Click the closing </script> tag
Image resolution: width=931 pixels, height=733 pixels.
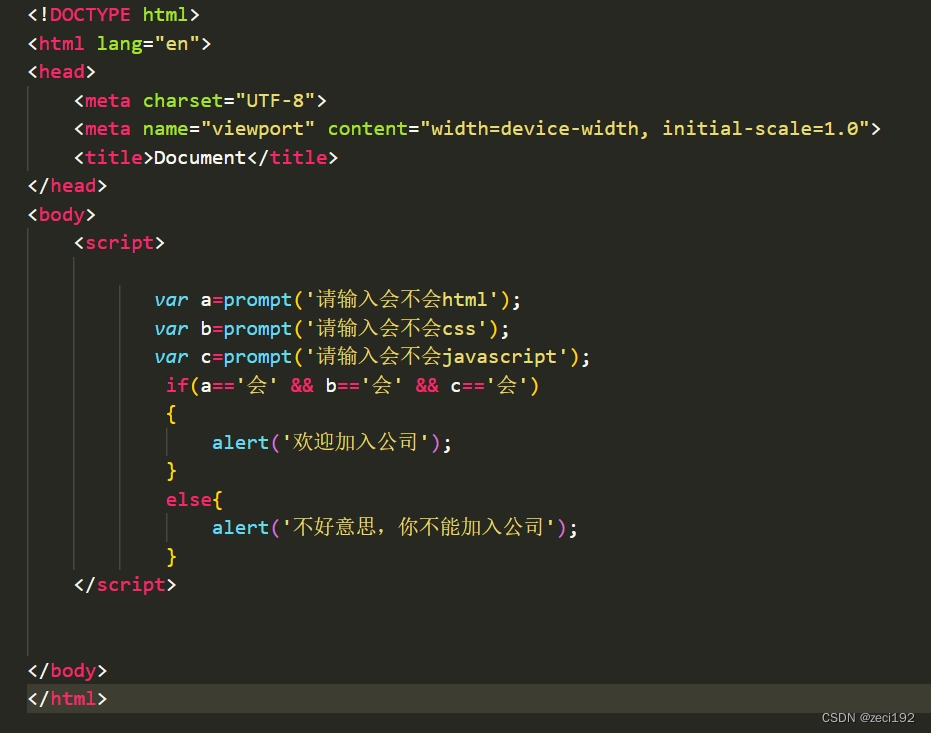coord(125,585)
